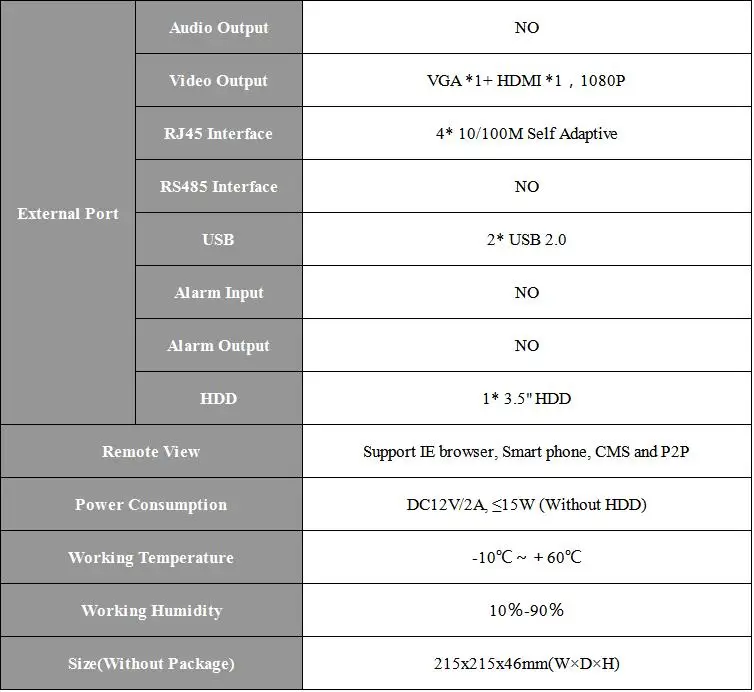Click the 10%-90% humidity value

coord(526,610)
